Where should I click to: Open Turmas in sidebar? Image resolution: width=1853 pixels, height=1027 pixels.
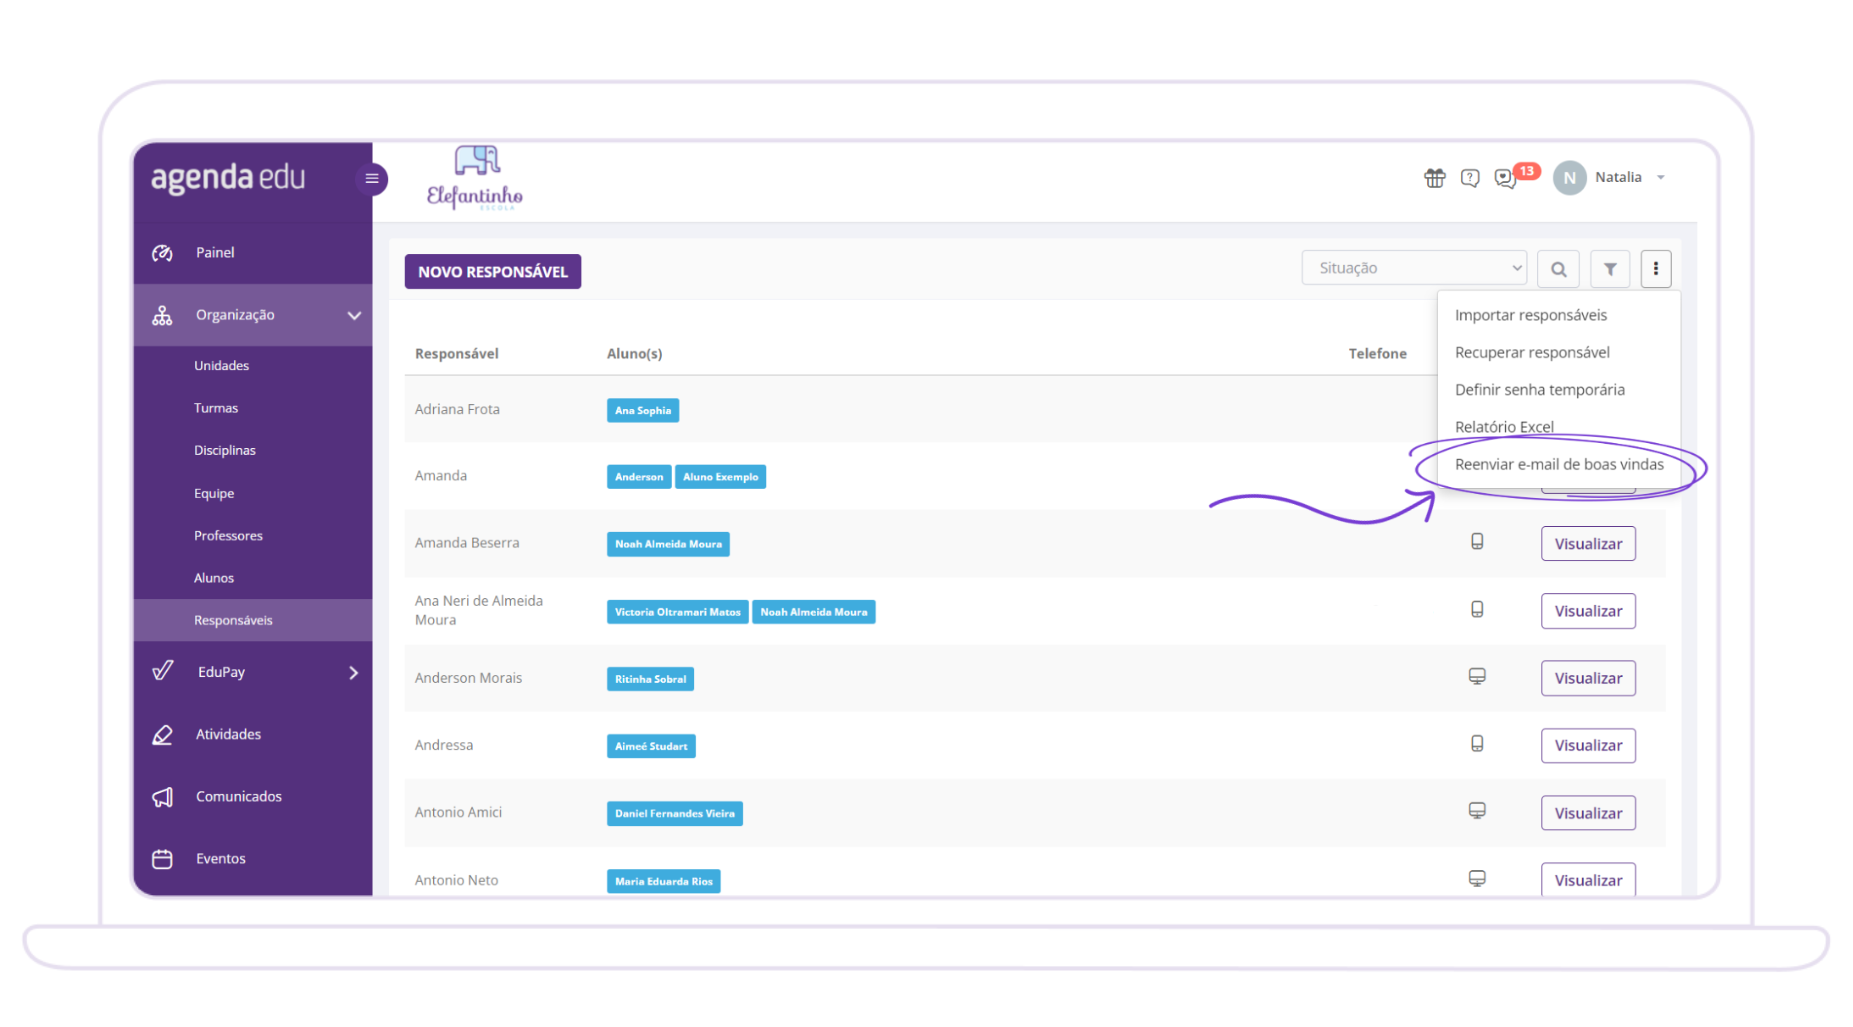coord(216,408)
